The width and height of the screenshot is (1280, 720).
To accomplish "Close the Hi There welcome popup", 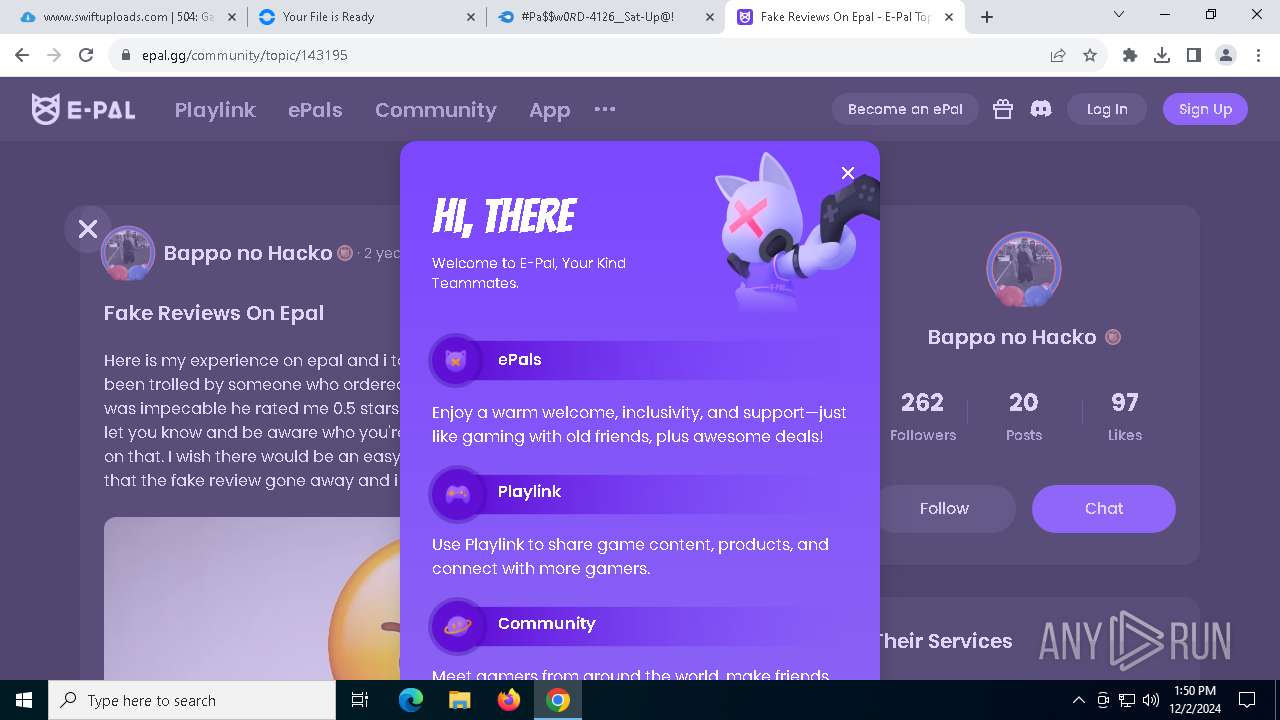I will [848, 173].
